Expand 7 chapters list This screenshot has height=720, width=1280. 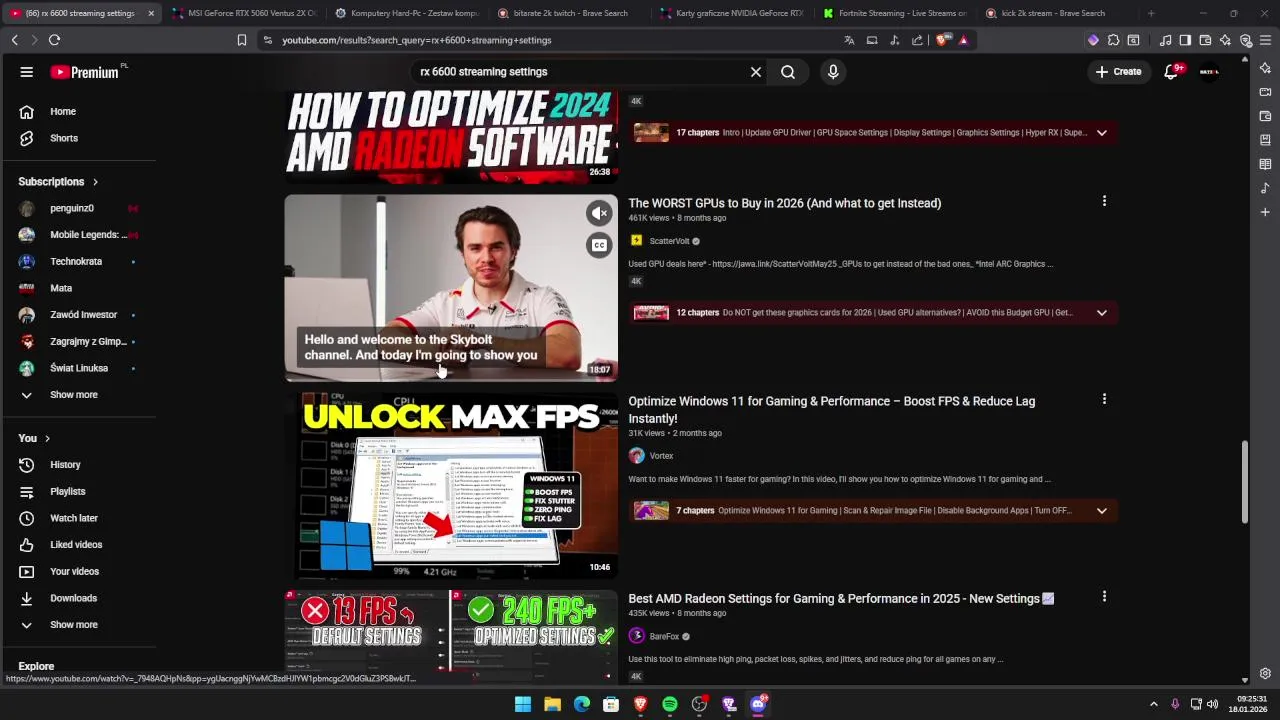pyautogui.click(x=1101, y=510)
